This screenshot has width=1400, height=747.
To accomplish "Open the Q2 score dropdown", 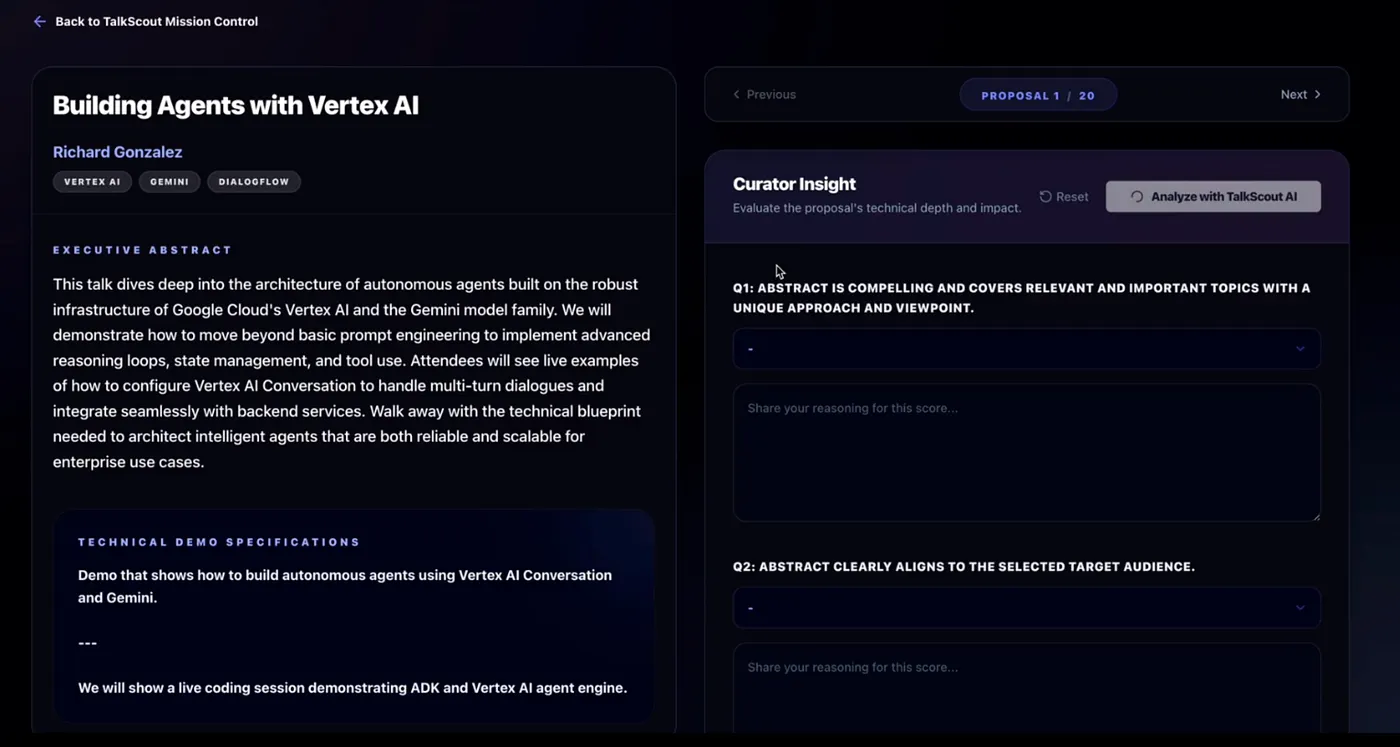I will 1026,607.
